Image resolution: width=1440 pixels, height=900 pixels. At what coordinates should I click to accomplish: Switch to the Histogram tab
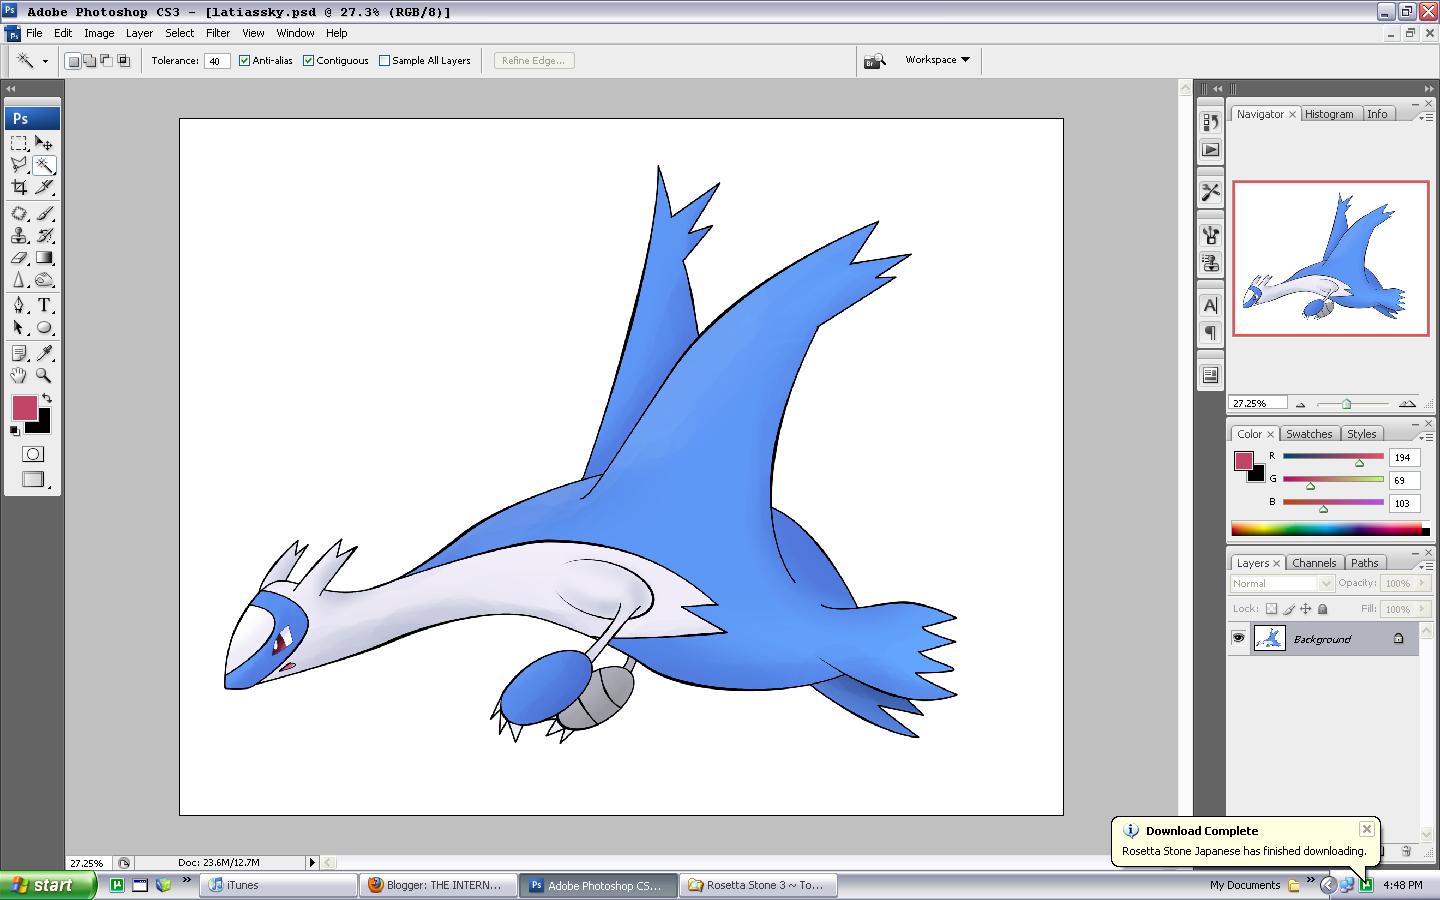(1329, 114)
